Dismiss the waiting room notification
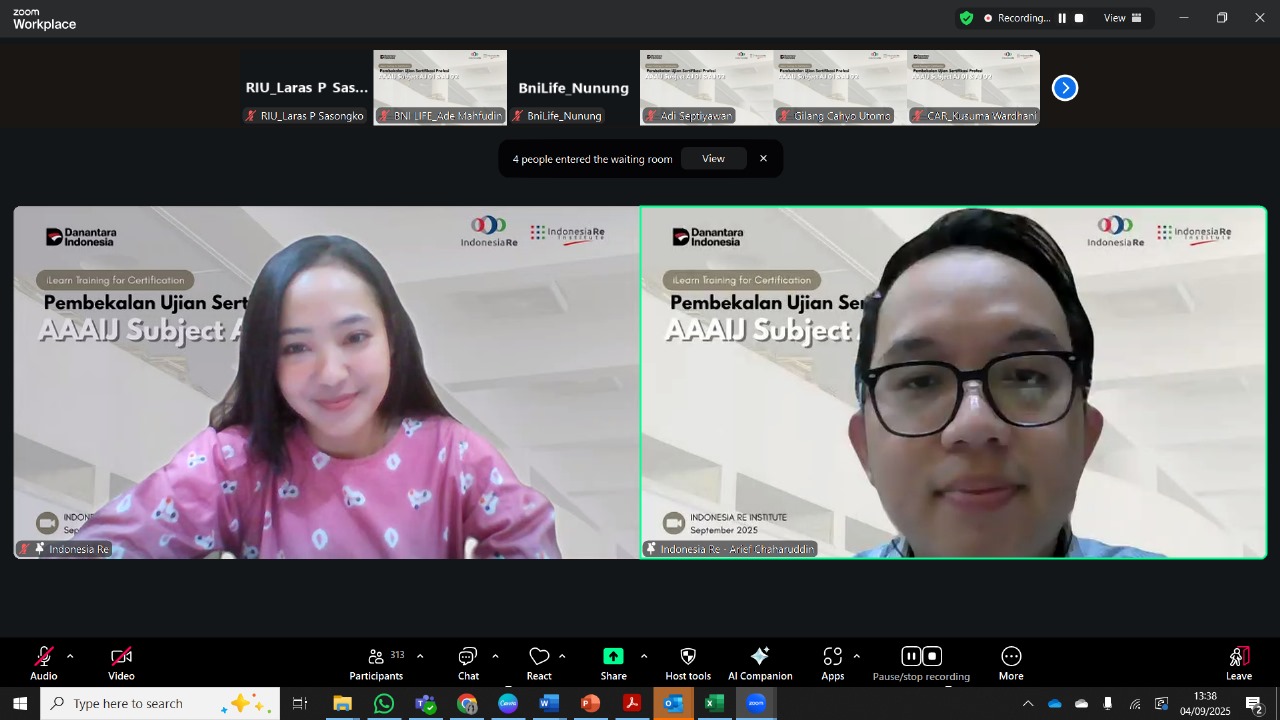This screenshot has width=1280, height=720. tap(763, 159)
